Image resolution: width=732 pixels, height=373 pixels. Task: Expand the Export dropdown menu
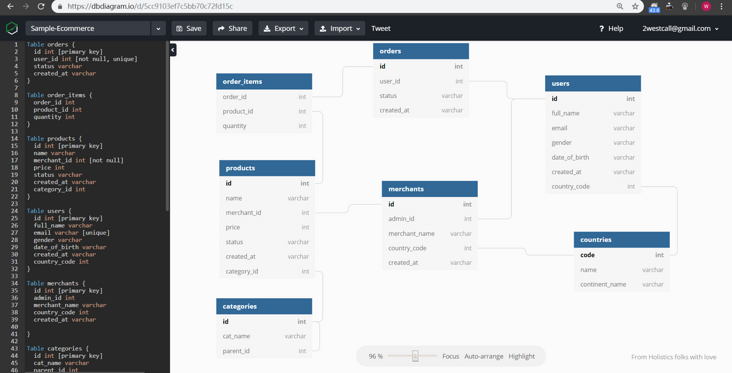tap(283, 28)
